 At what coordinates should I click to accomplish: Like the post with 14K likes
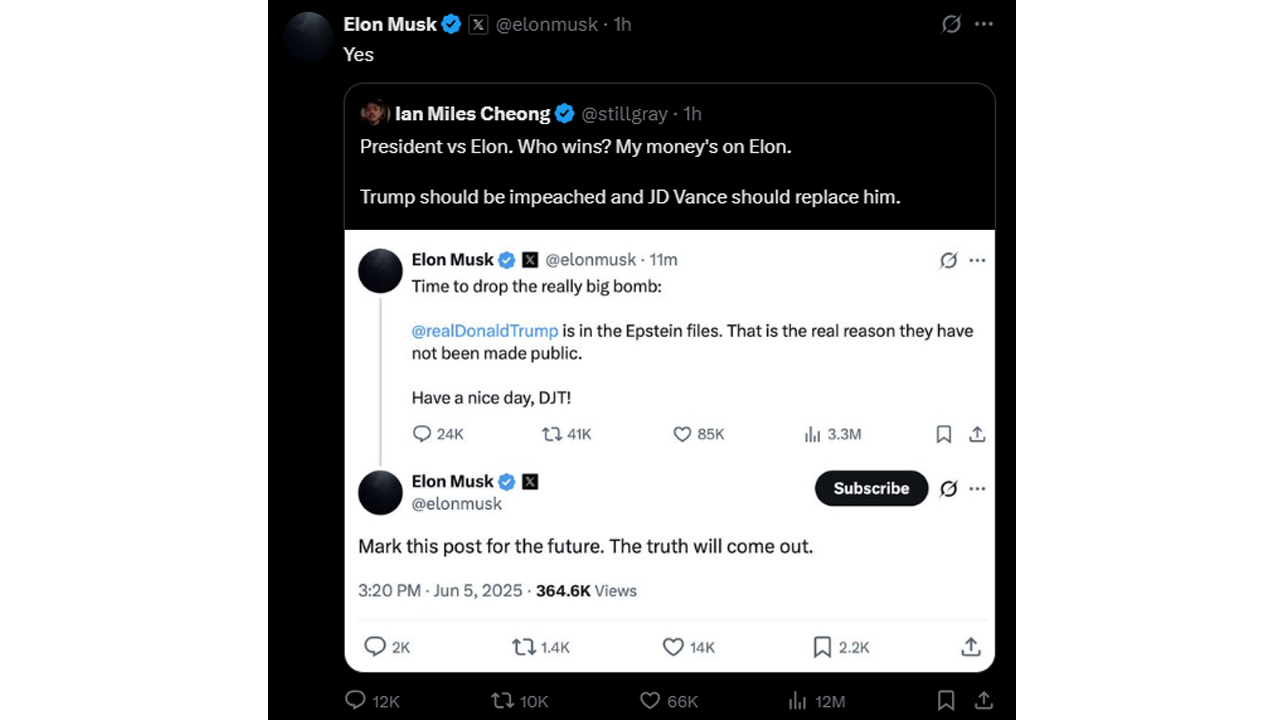[674, 647]
